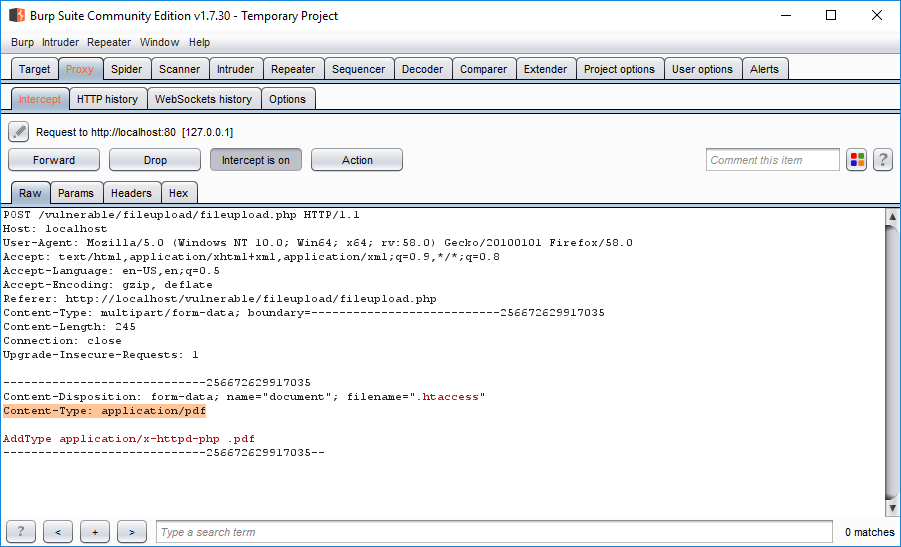901x547 pixels.
Task: Click the Accept-Language header line
Action: [111, 271]
